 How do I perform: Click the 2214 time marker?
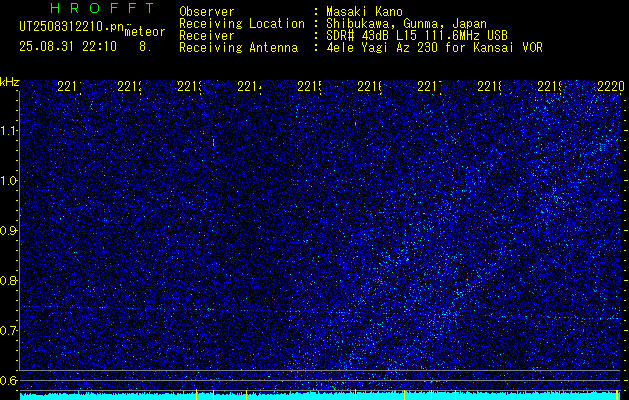pyautogui.click(x=250, y=86)
